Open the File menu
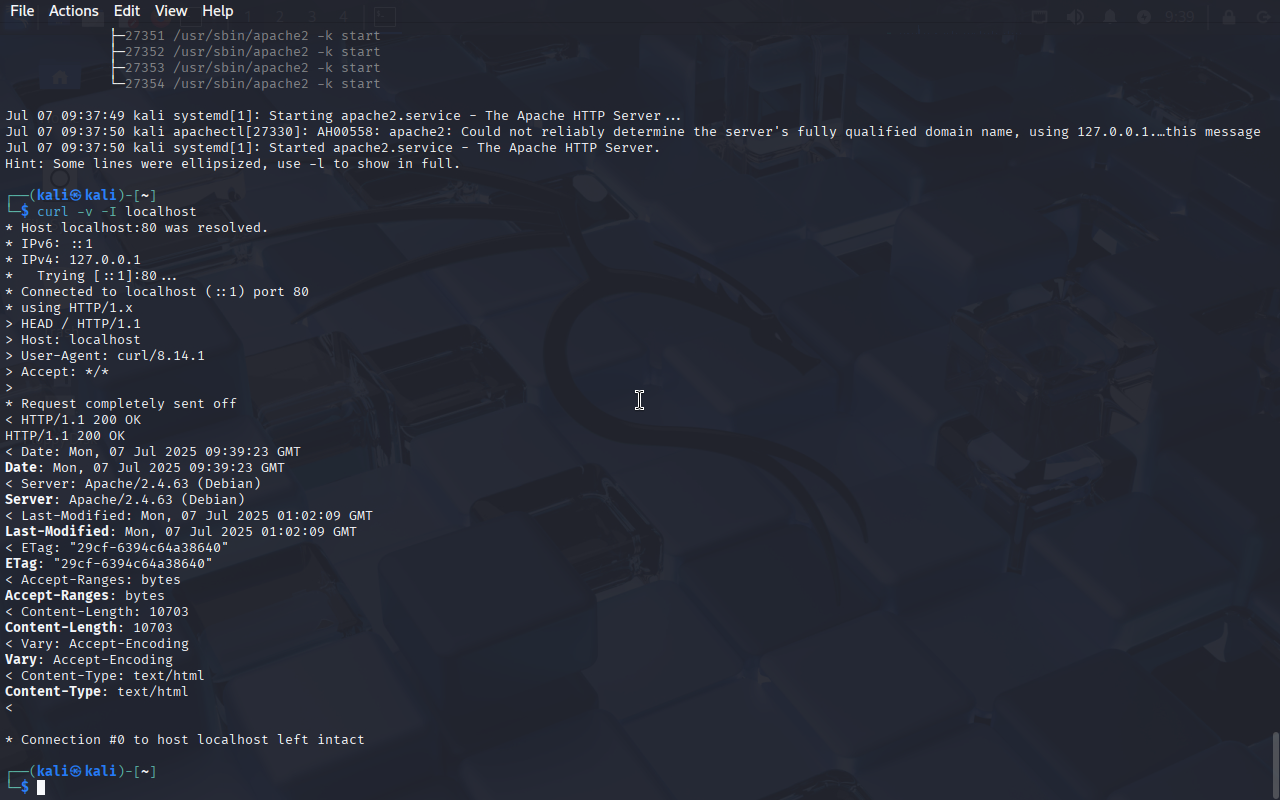1280x800 pixels. tap(21, 11)
